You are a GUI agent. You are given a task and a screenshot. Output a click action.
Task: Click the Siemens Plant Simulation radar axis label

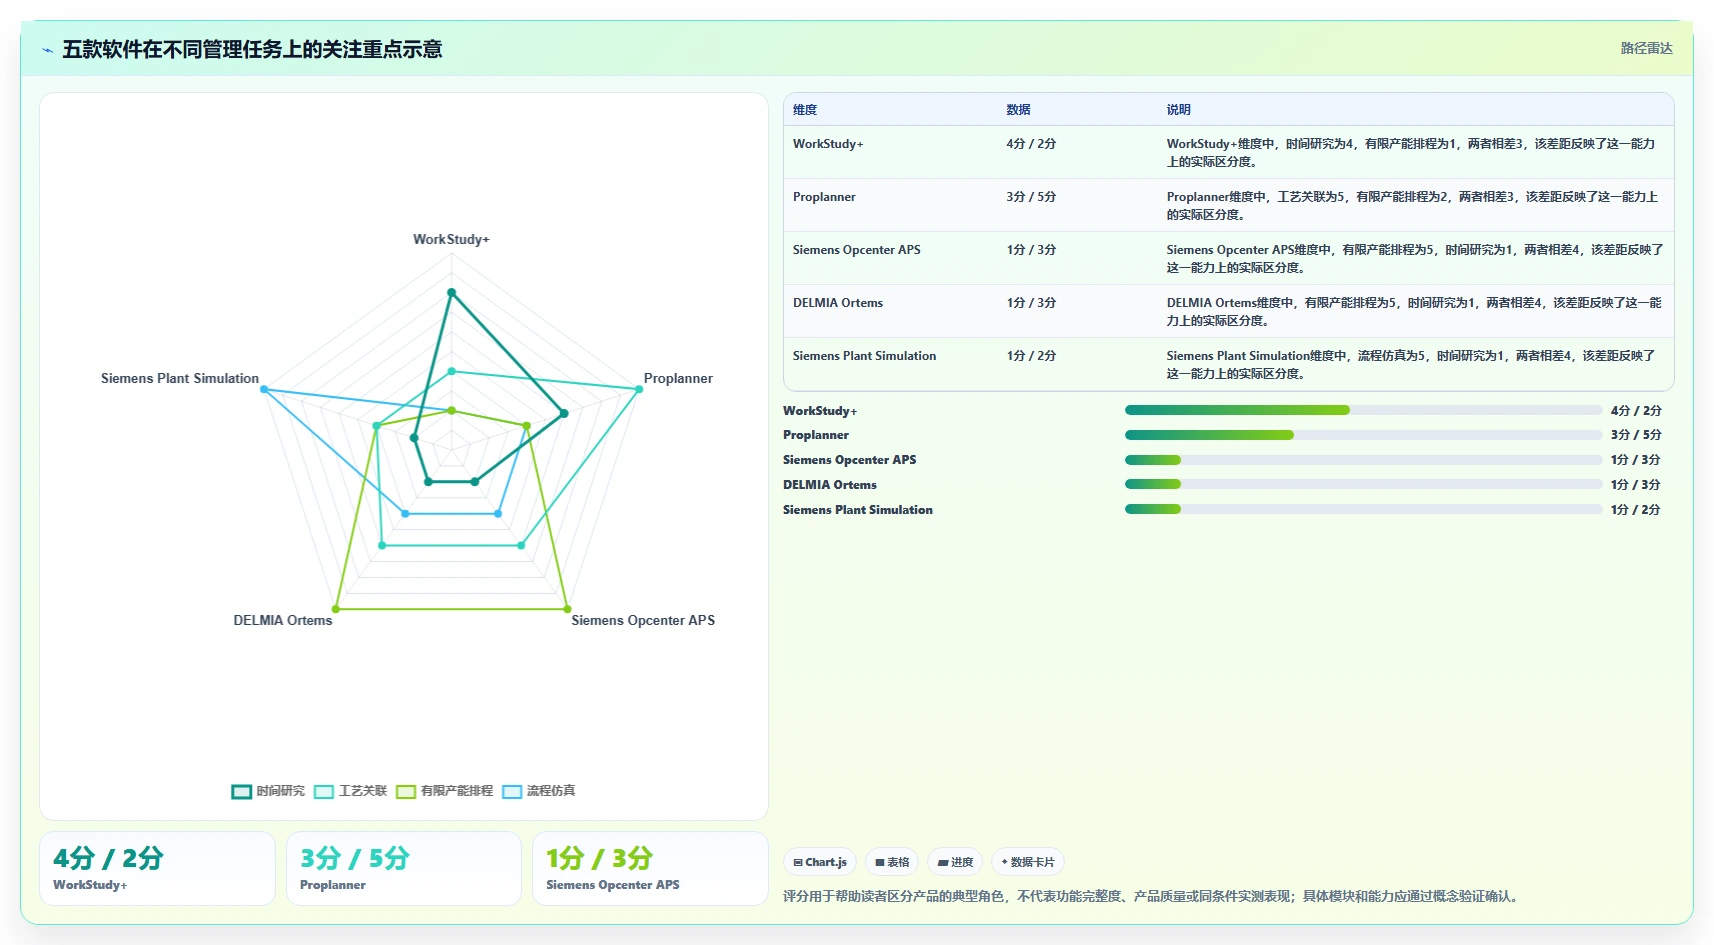[x=180, y=379]
